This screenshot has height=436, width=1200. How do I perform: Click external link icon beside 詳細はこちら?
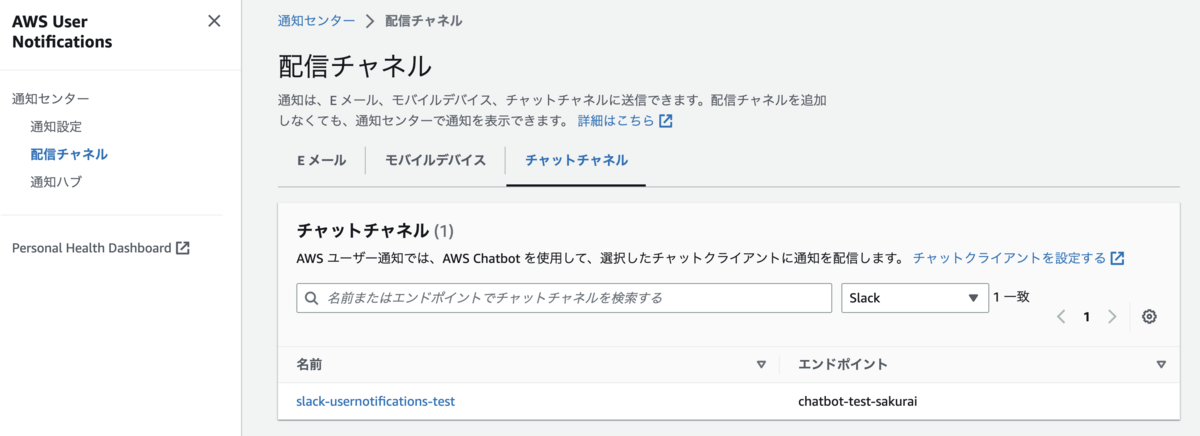click(665, 121)
